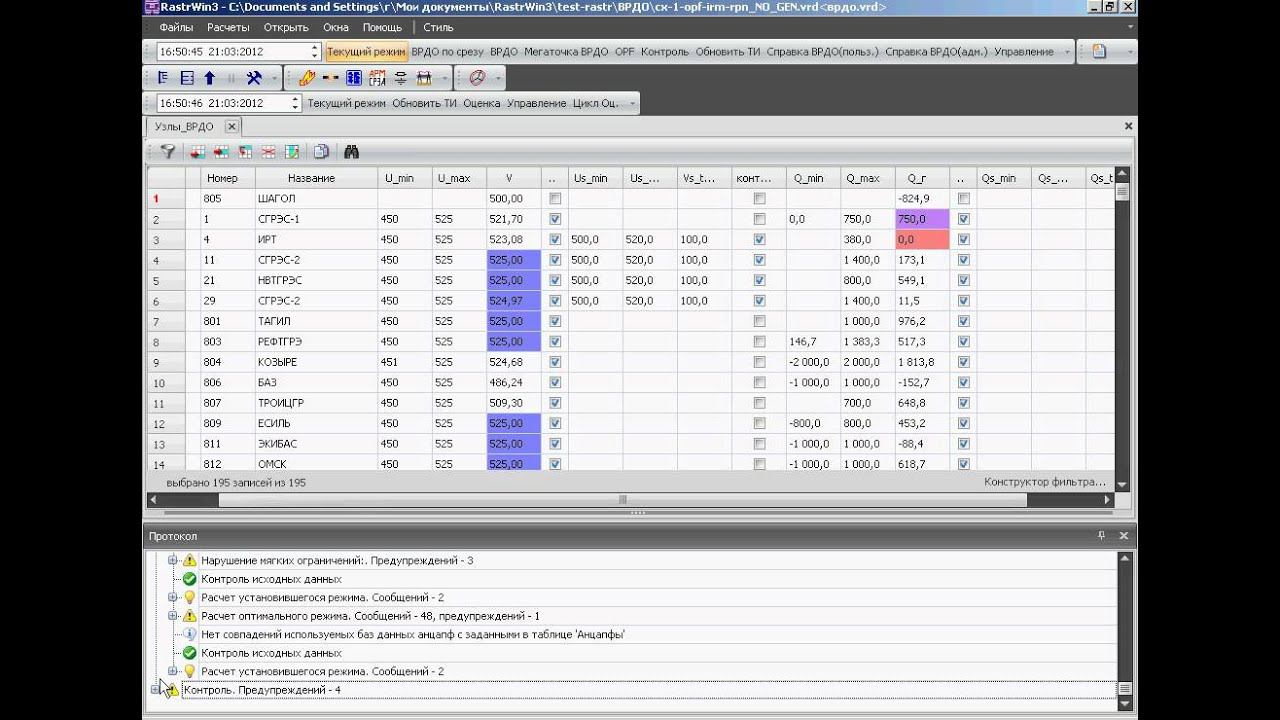Click the 16:50:45 date-time spinner arrows

[315, 51]
